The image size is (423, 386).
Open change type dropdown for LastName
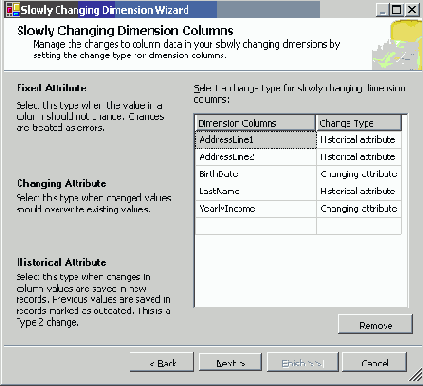click(359, 191)
